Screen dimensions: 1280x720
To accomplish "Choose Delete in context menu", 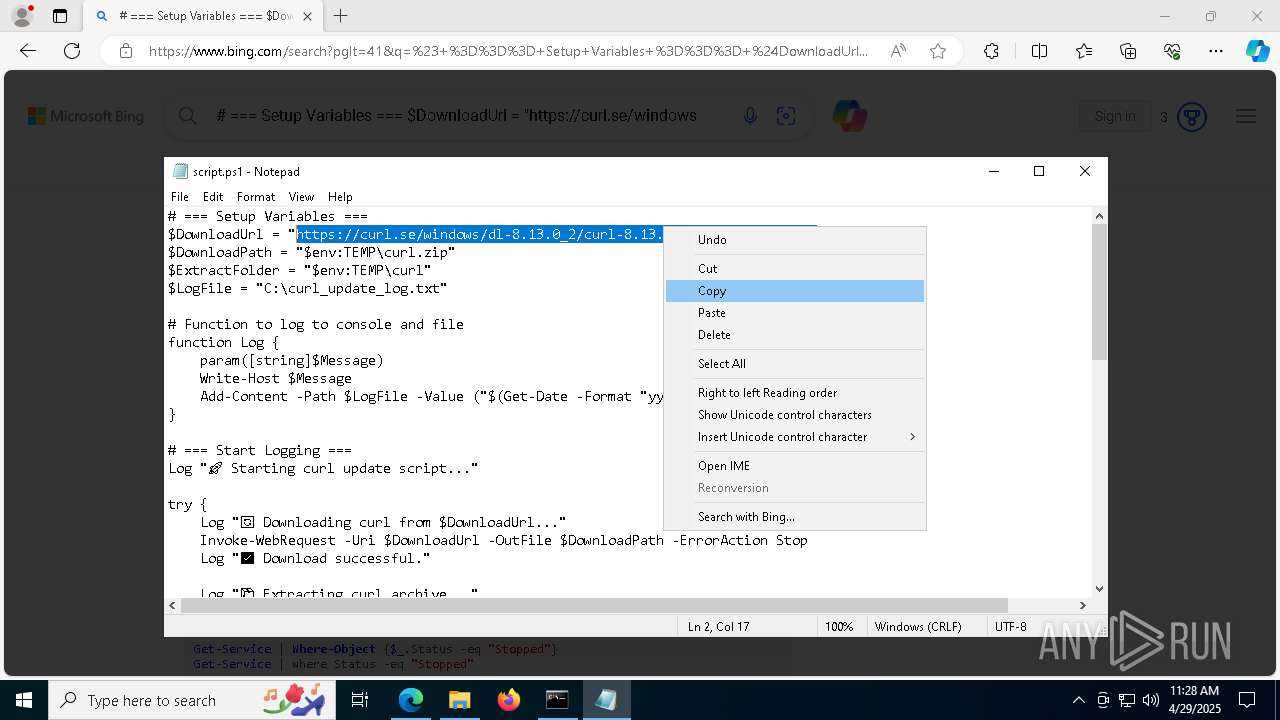I will pos(795,335).
